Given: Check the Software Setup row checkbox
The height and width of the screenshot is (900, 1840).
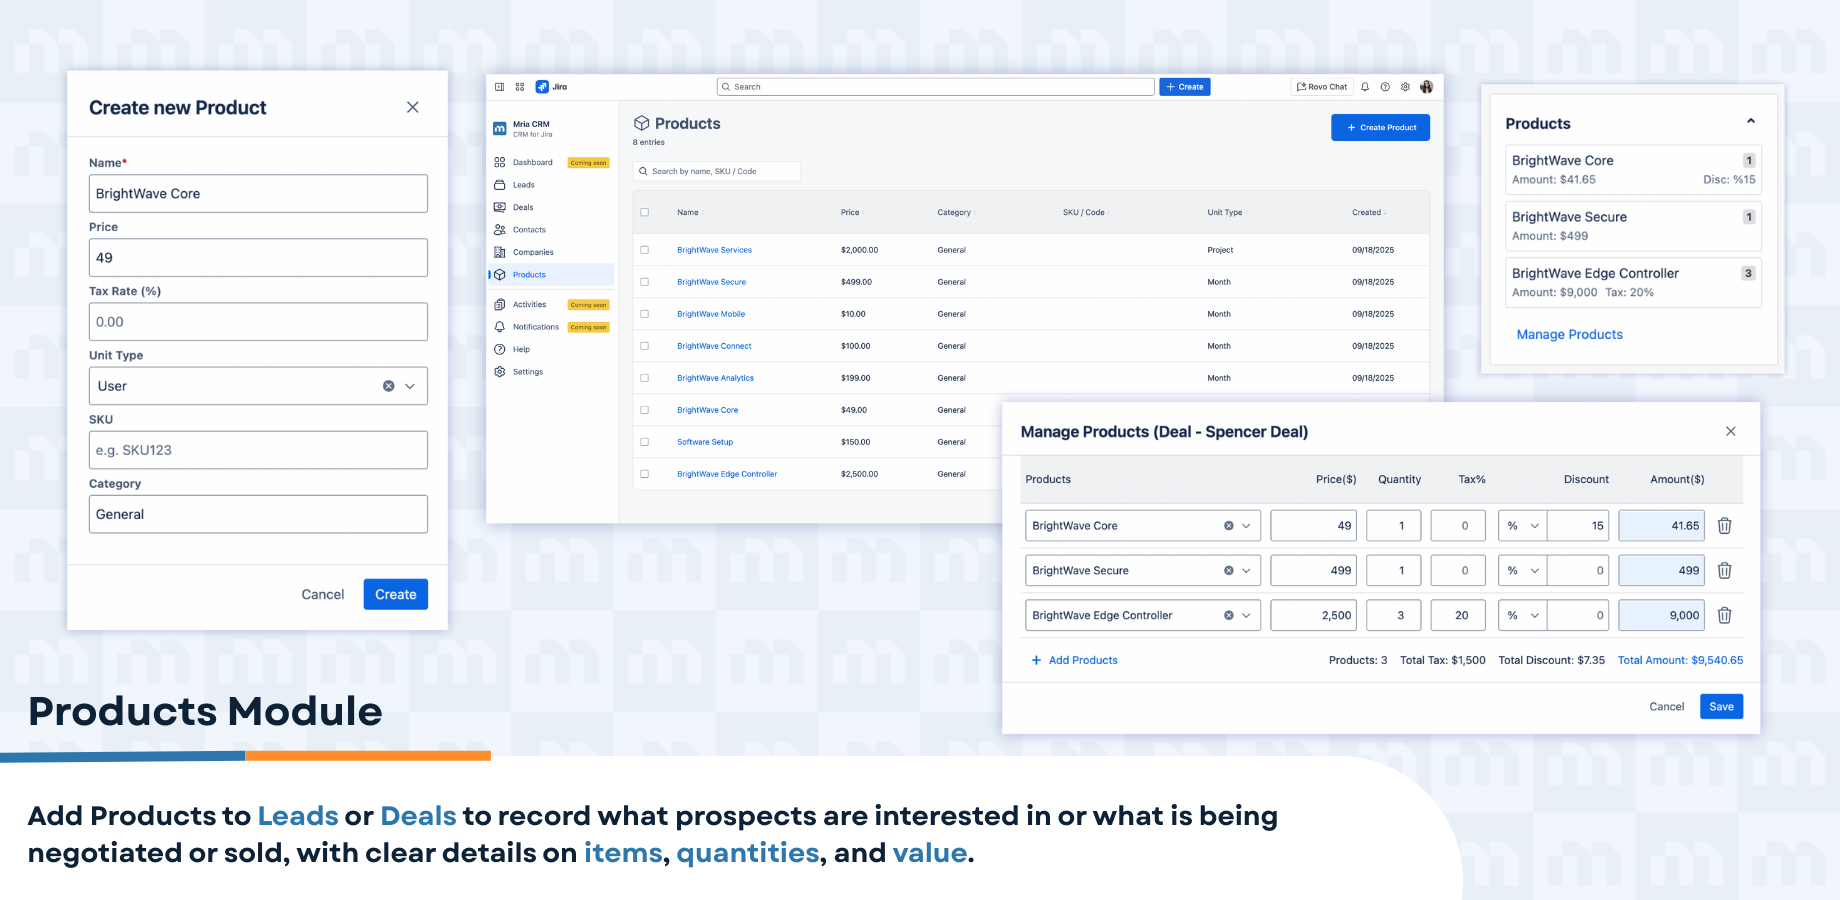Looking at the screenshot, I should 645,442.
